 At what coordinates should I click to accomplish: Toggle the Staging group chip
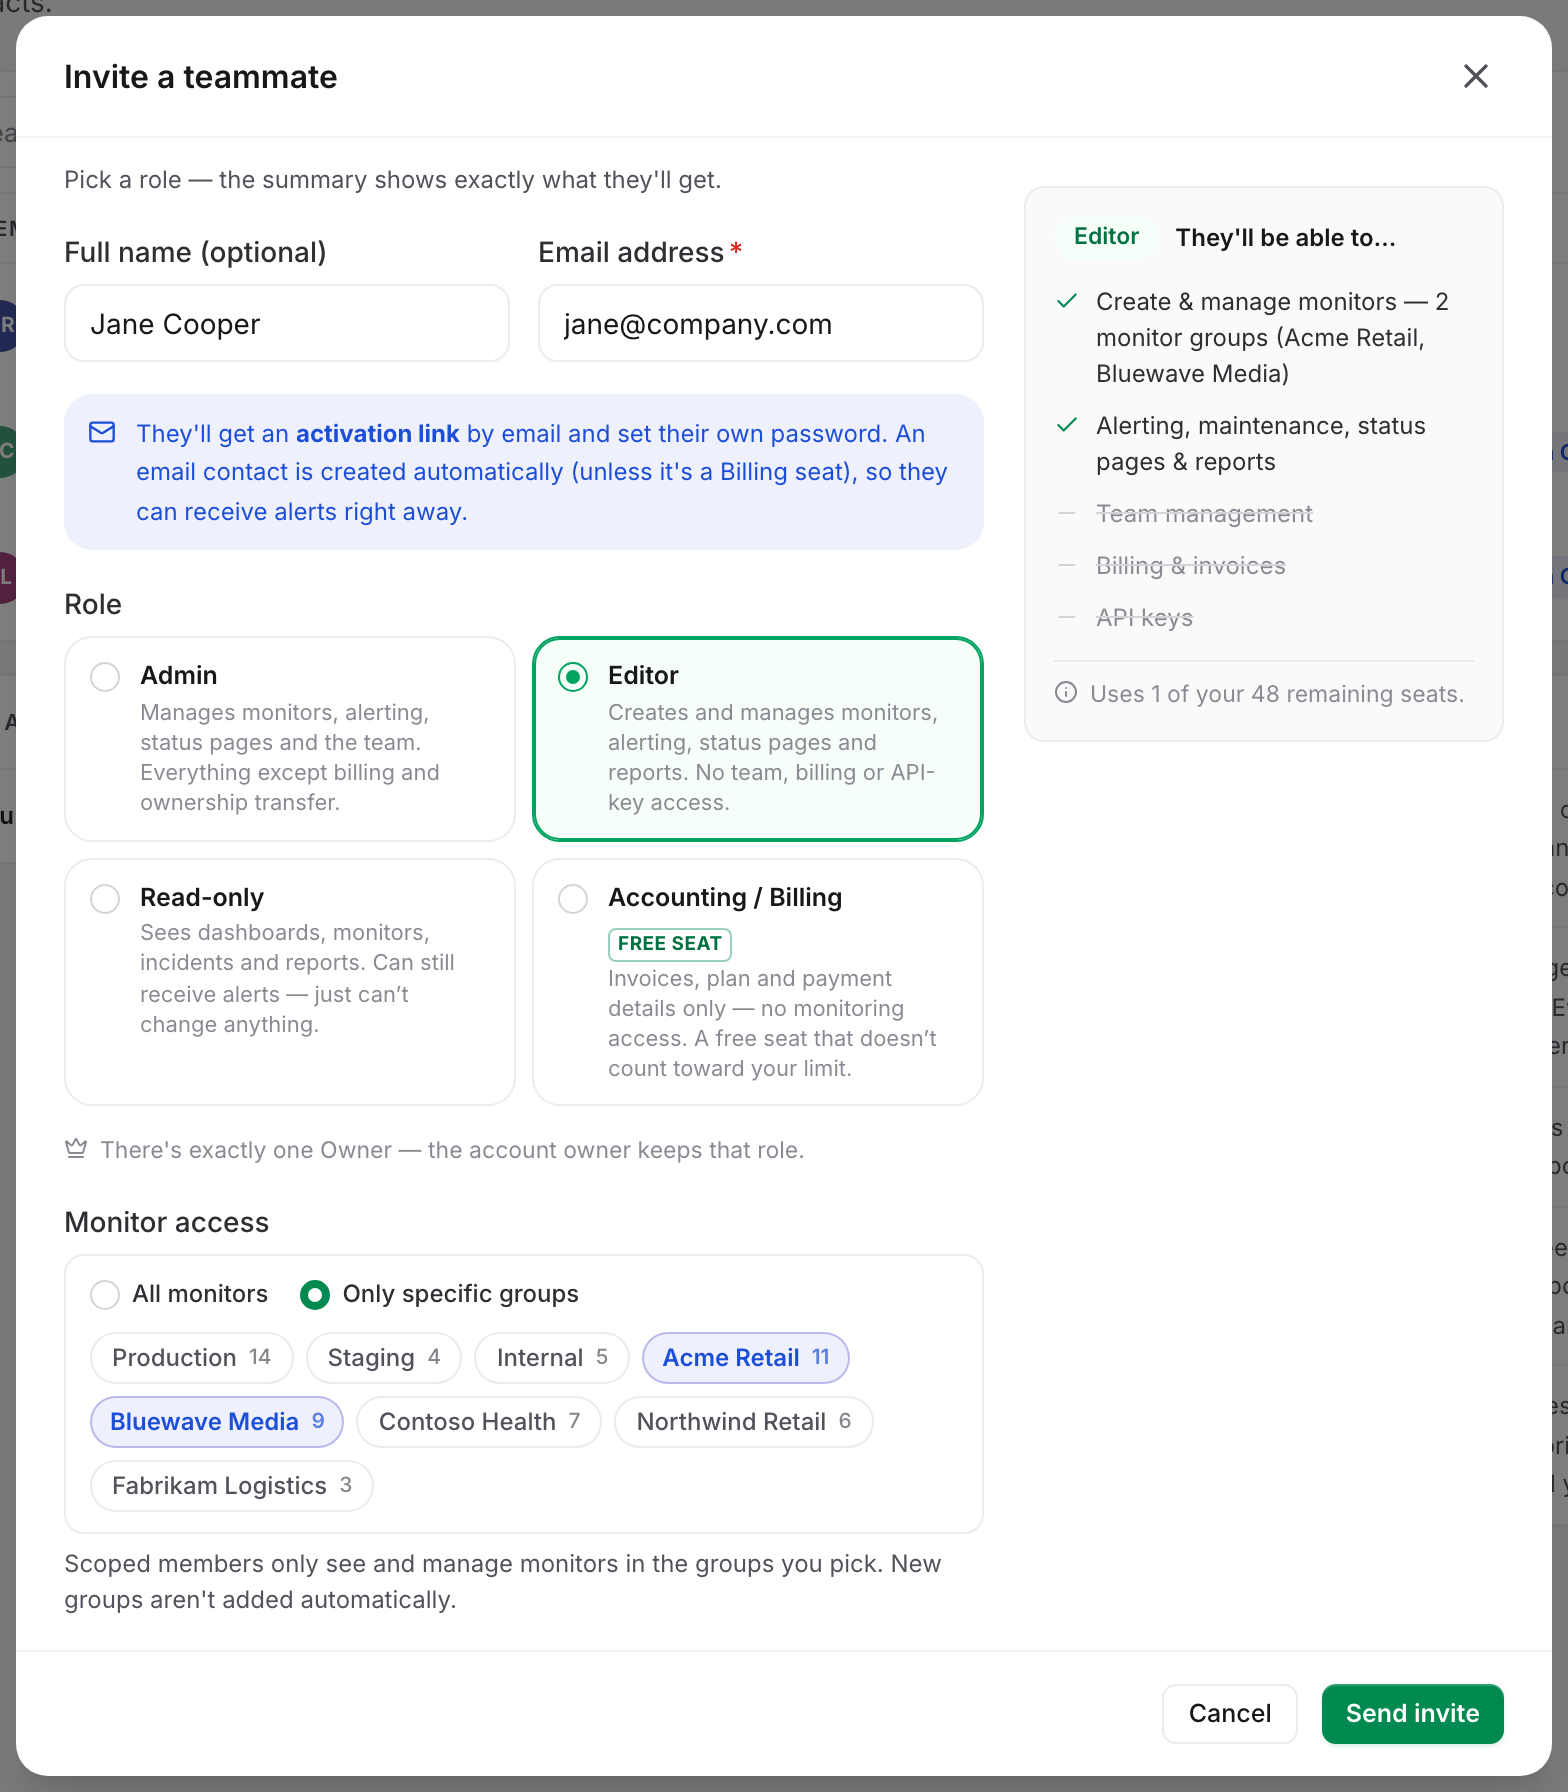click(384, 1358)
